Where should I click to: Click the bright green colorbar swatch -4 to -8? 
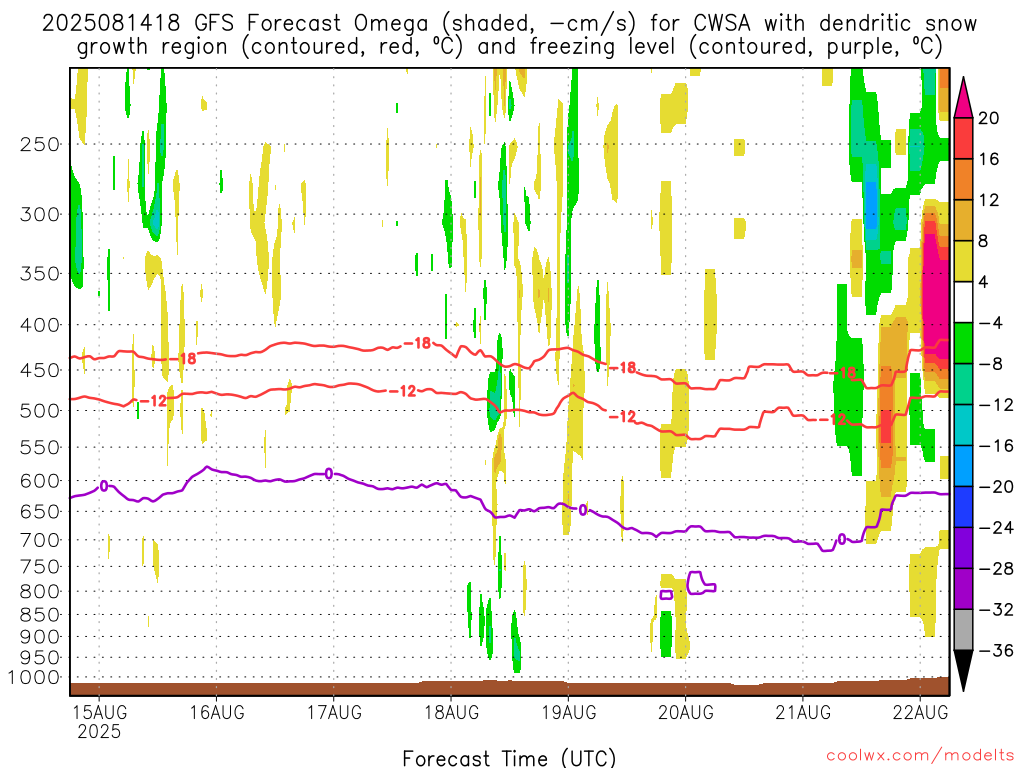point(963,343)
